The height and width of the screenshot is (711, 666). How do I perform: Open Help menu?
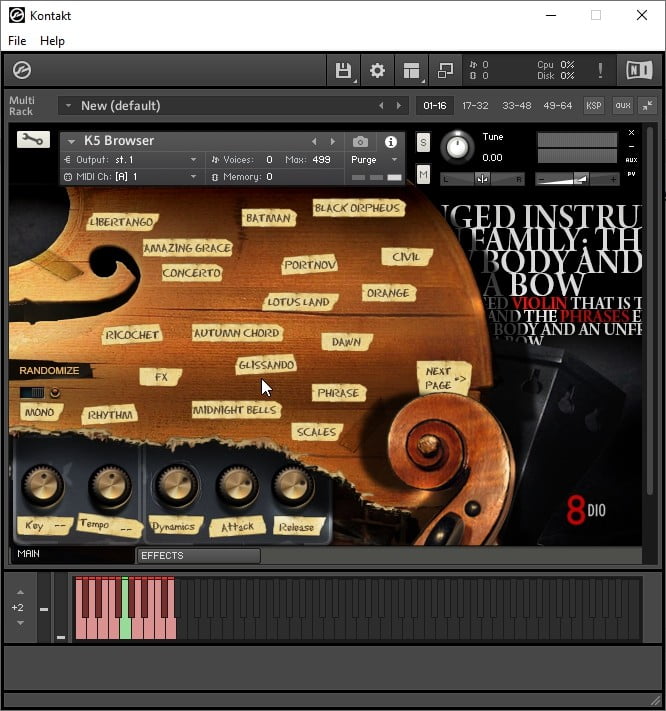click(x=52, y=41)
